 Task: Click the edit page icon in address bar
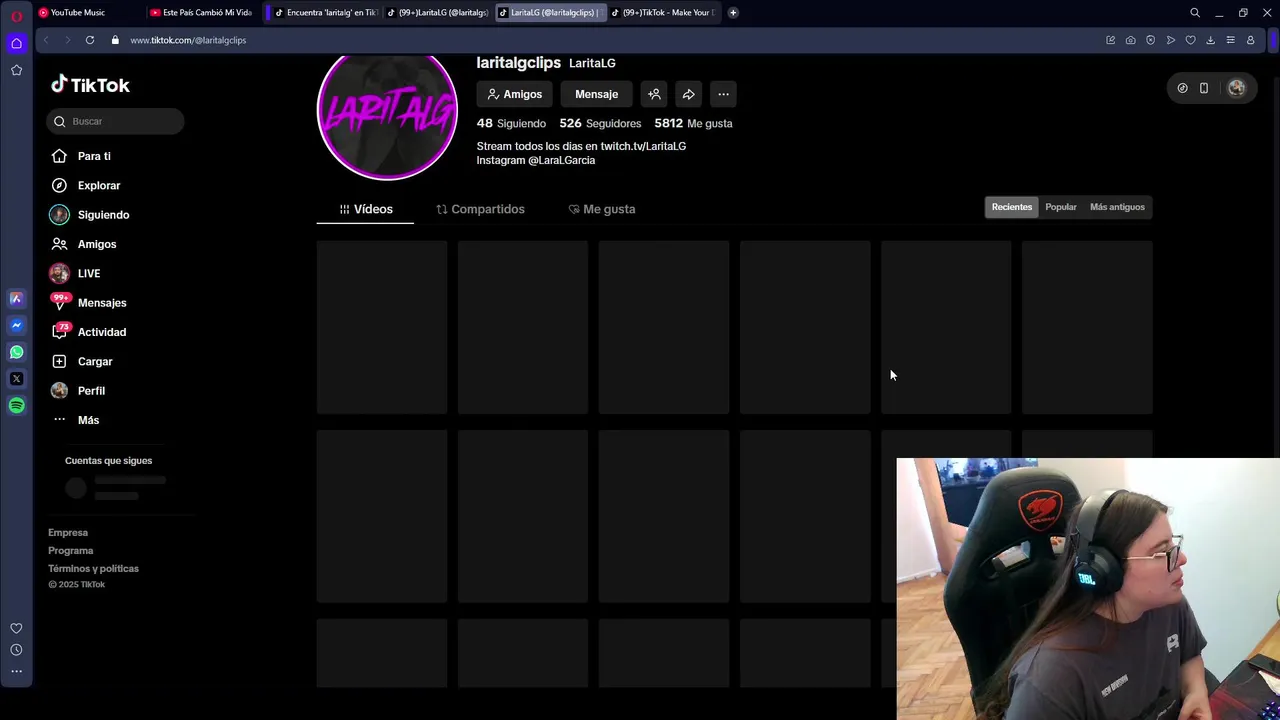(x=1110, y=40)
